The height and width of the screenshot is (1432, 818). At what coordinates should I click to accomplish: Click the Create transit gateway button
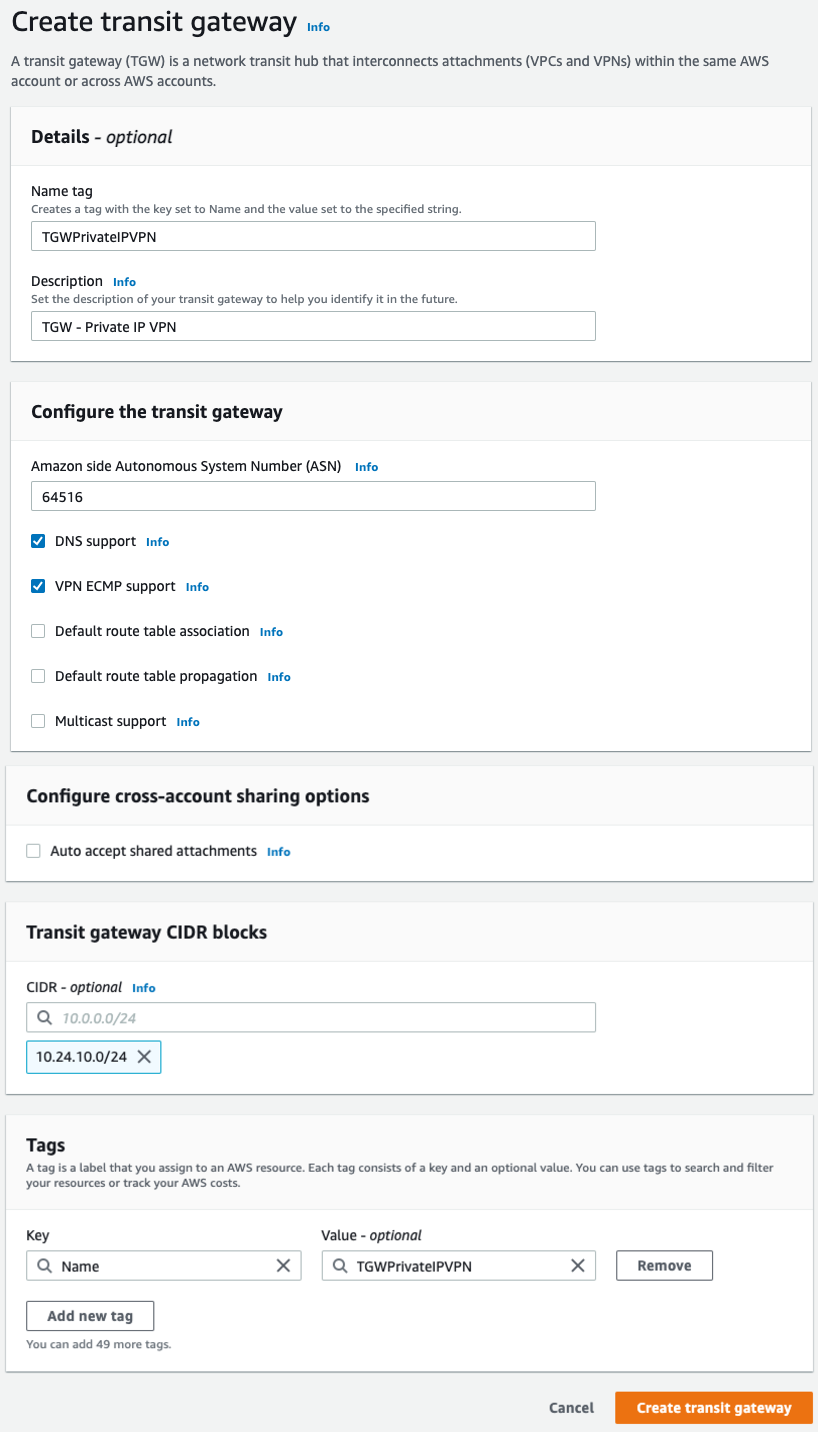point(713,1408)
